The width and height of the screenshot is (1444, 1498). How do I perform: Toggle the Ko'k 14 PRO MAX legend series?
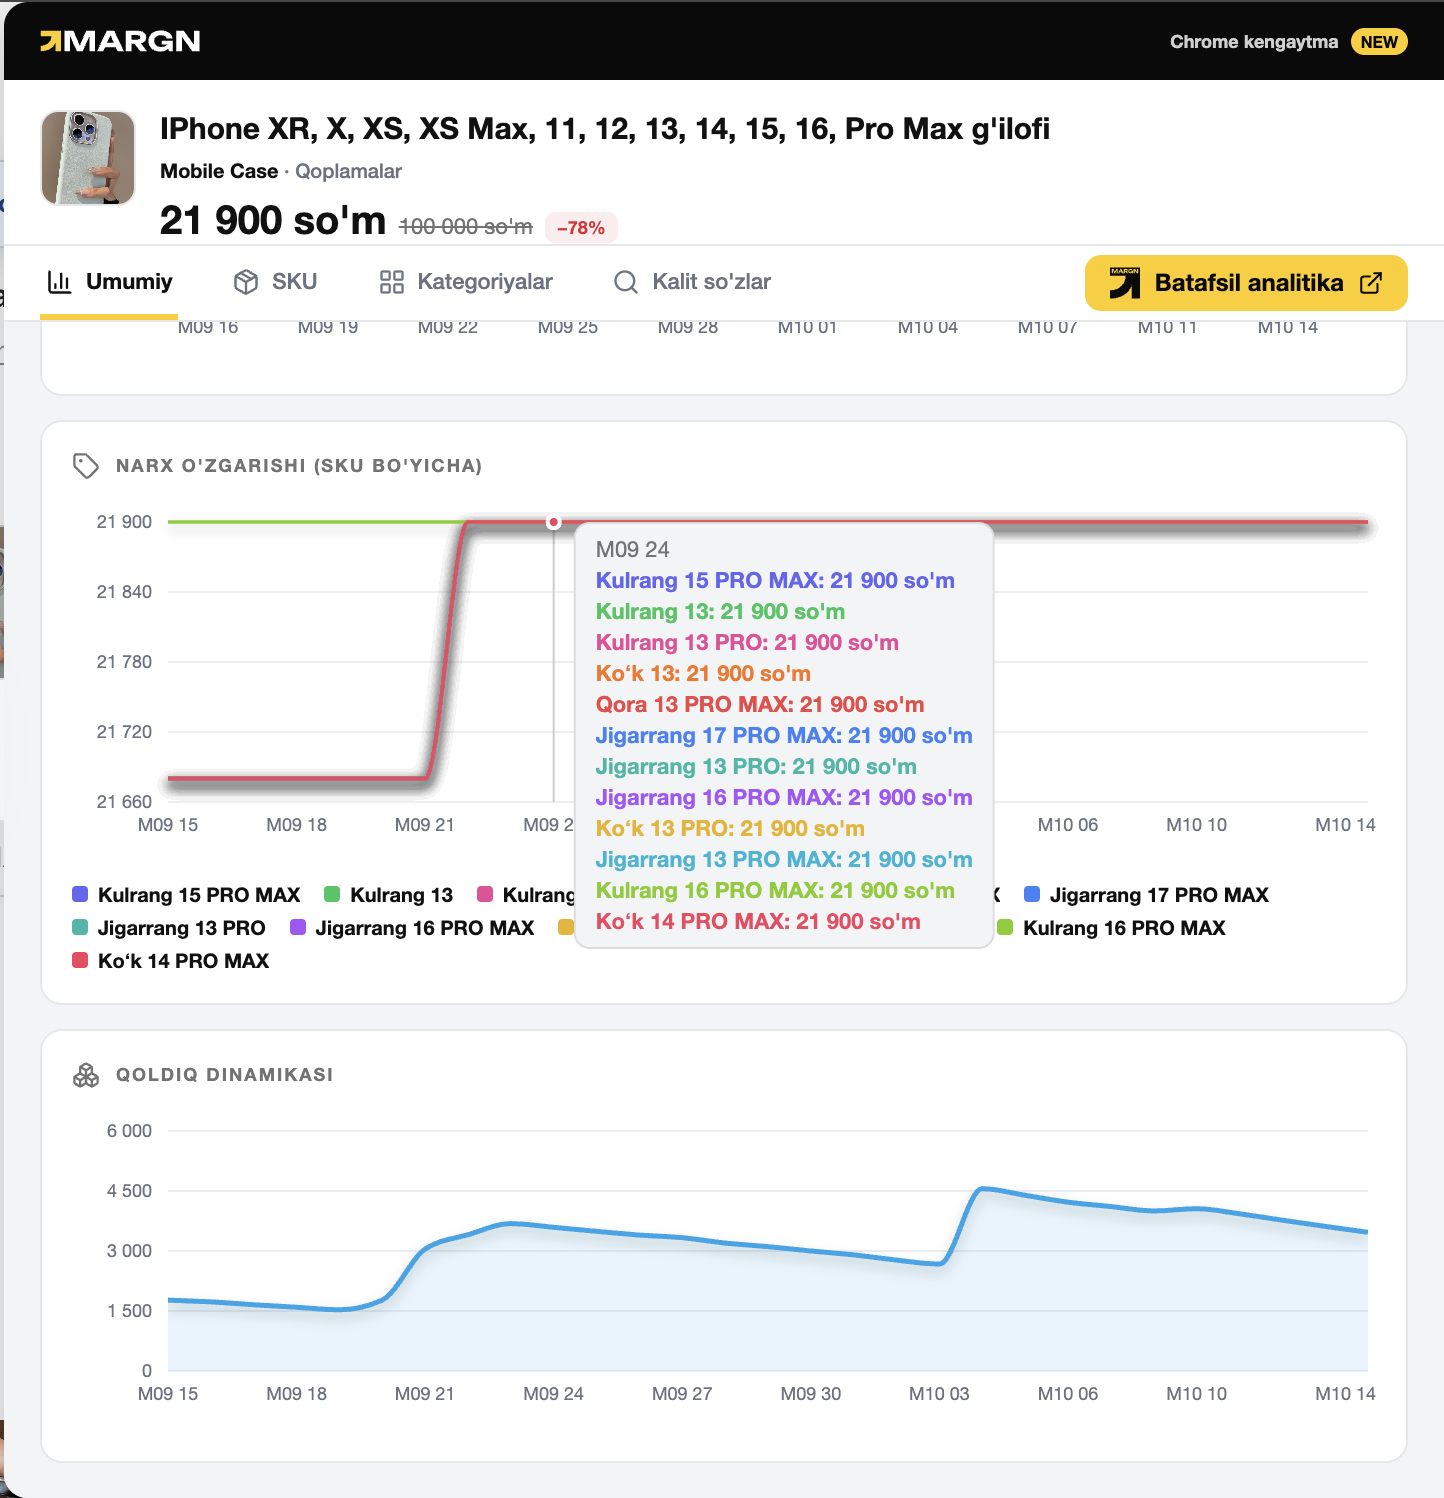171,961
